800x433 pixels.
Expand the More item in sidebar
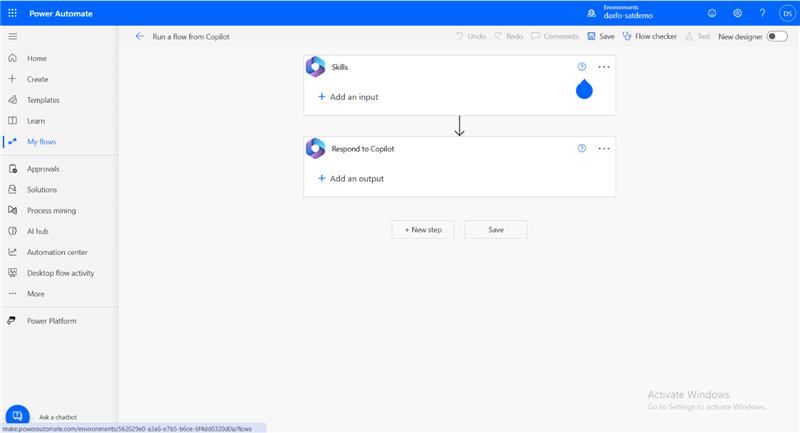[35, 294]
